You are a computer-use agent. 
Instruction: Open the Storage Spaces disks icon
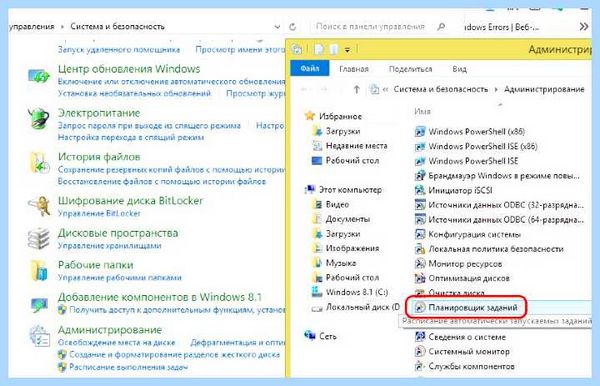39,238
